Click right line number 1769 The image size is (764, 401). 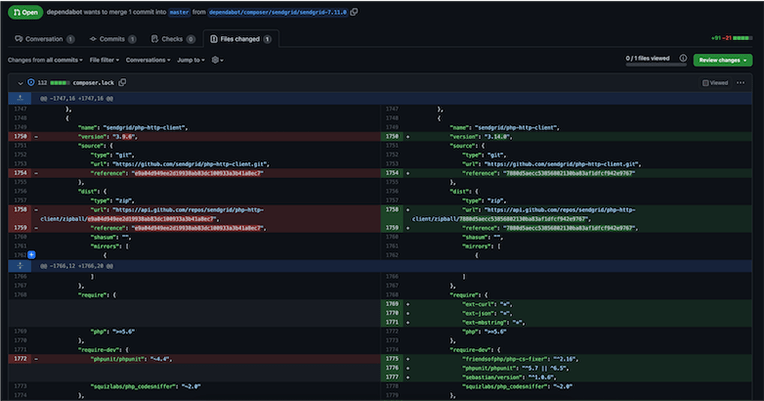tap(392, 304)
